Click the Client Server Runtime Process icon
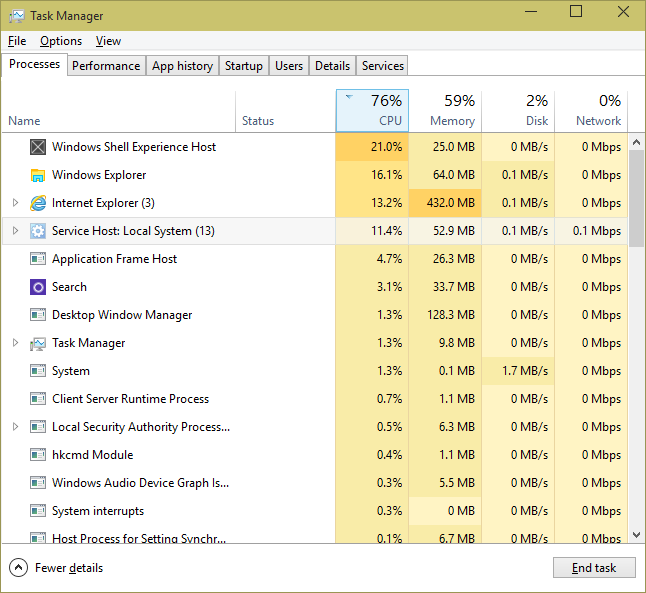This screenshot has width=646, height=593. tap(38, 399)
